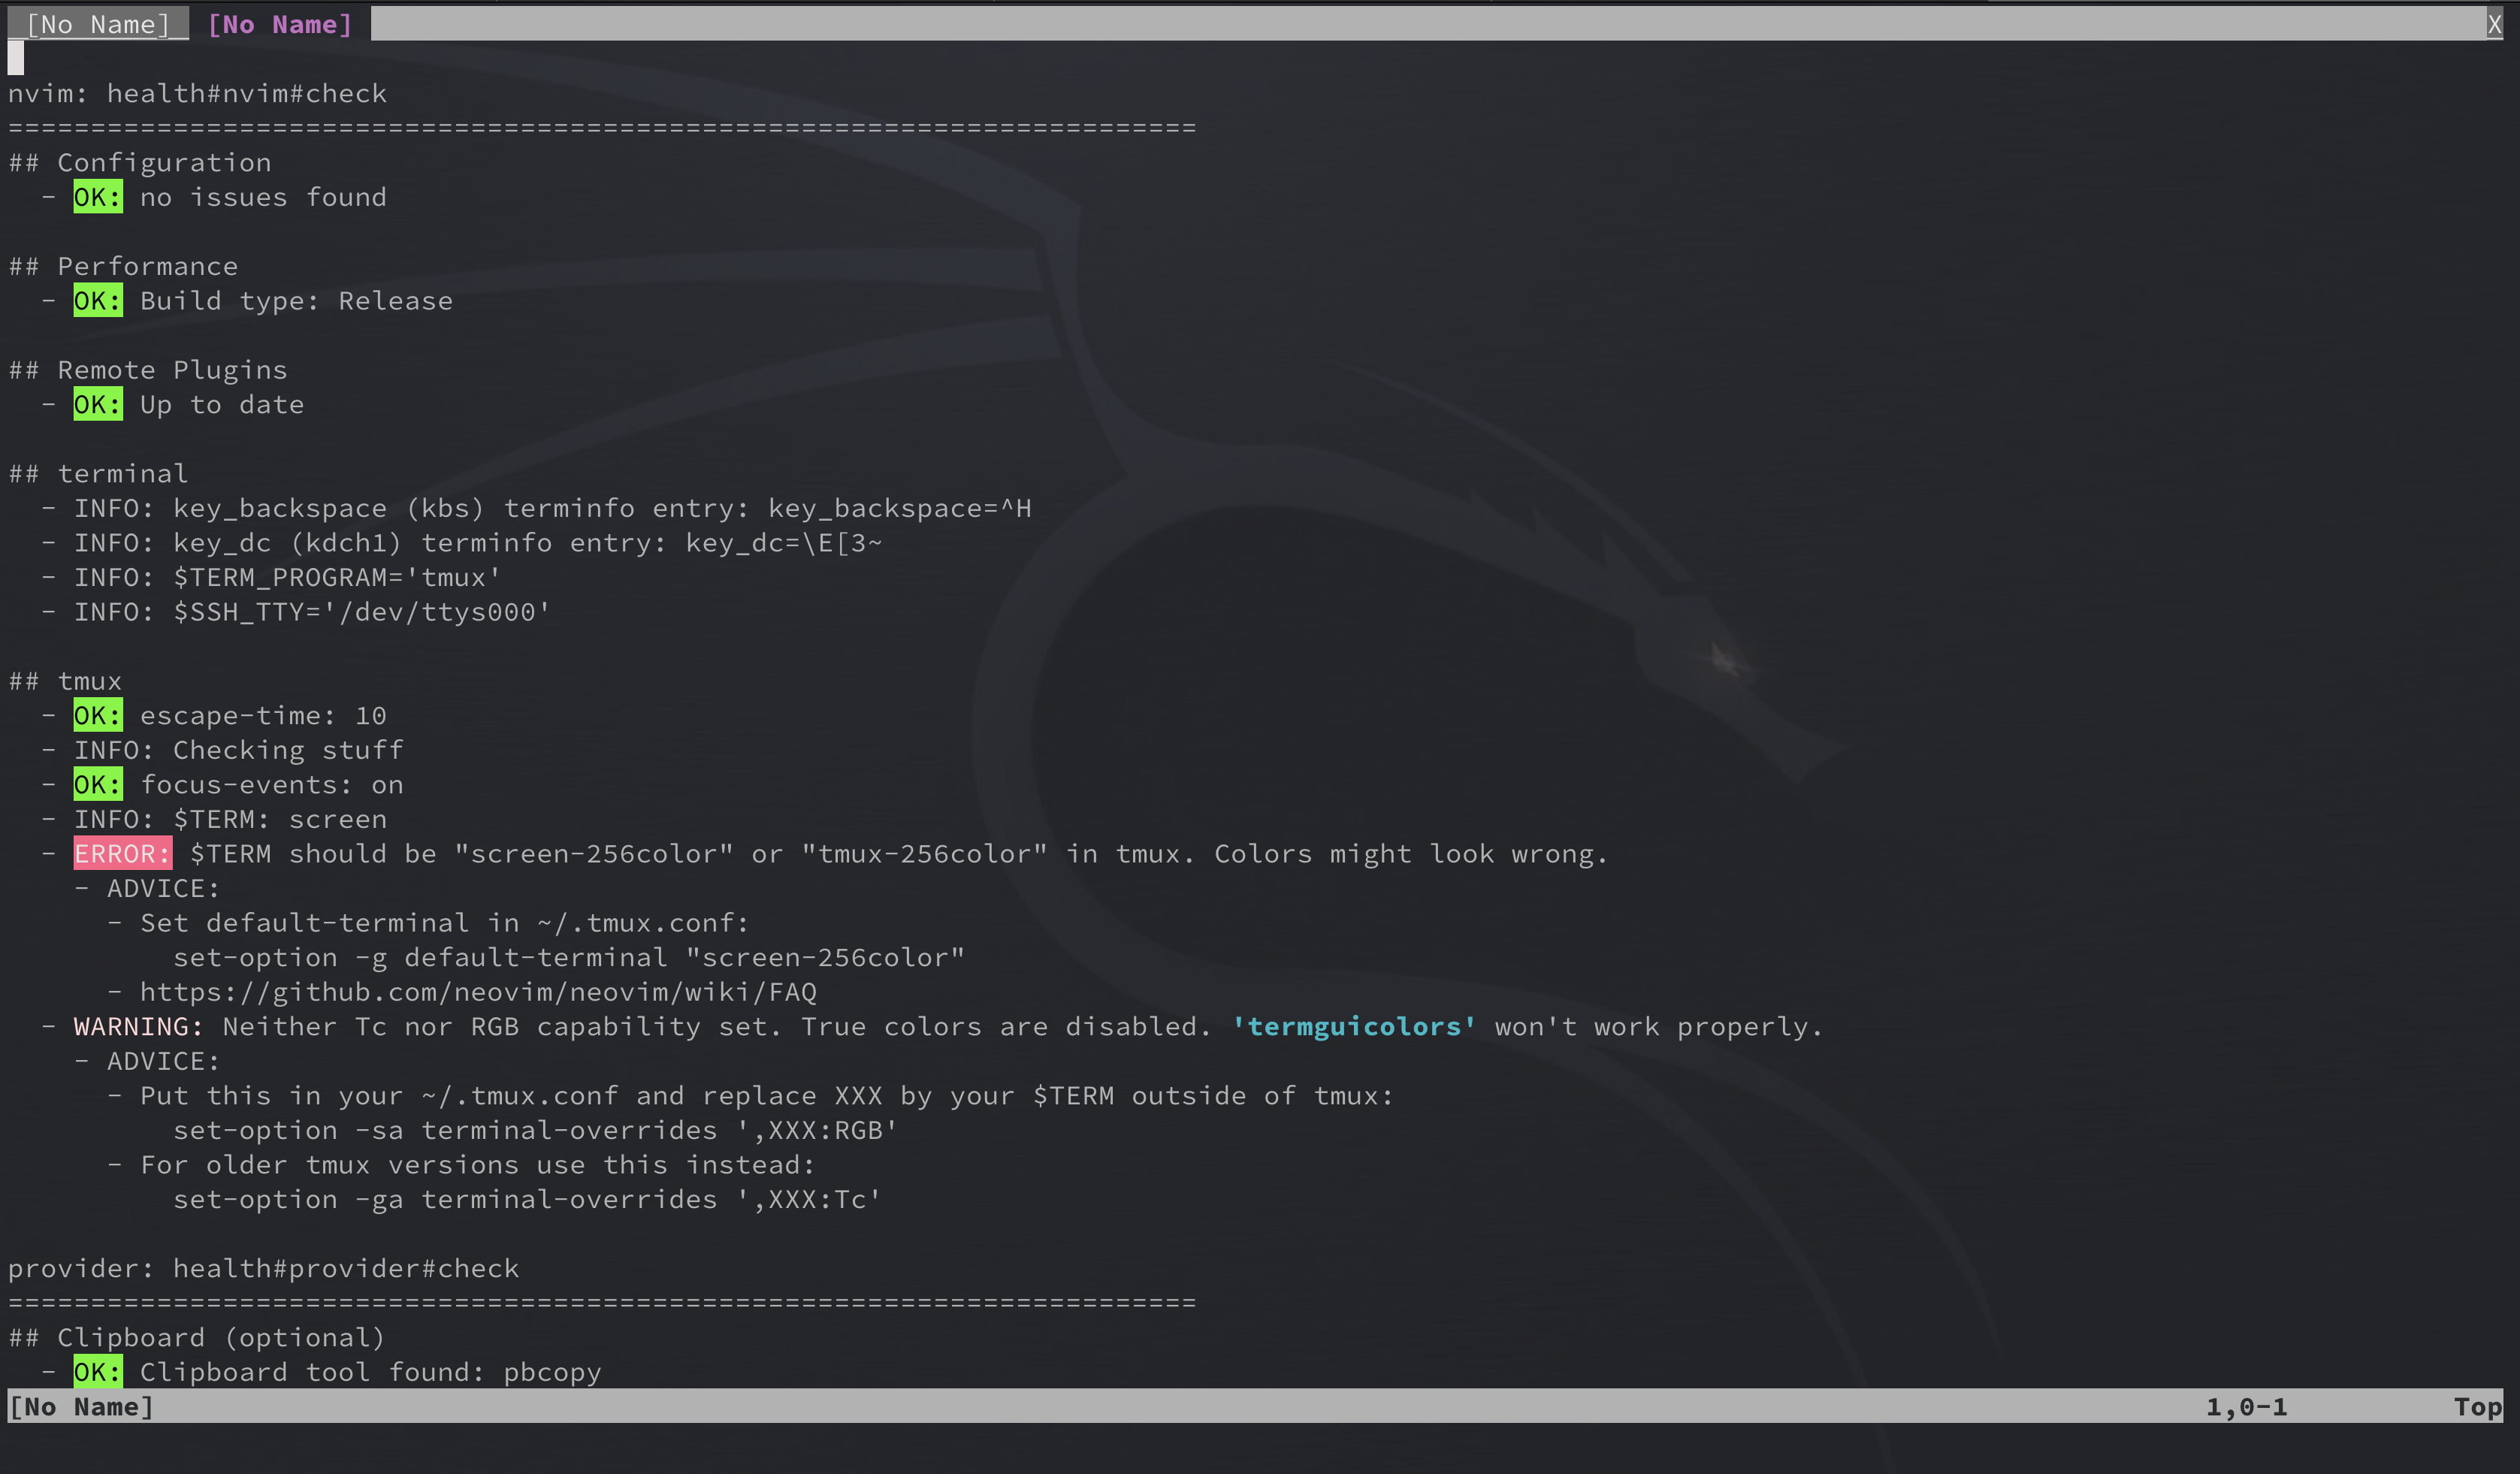Image resolution: width=2520 pixels, height=1474 pixels.
Task: Click the 'For older tmux versions use this instead:' line
Action: [478, 1165]
